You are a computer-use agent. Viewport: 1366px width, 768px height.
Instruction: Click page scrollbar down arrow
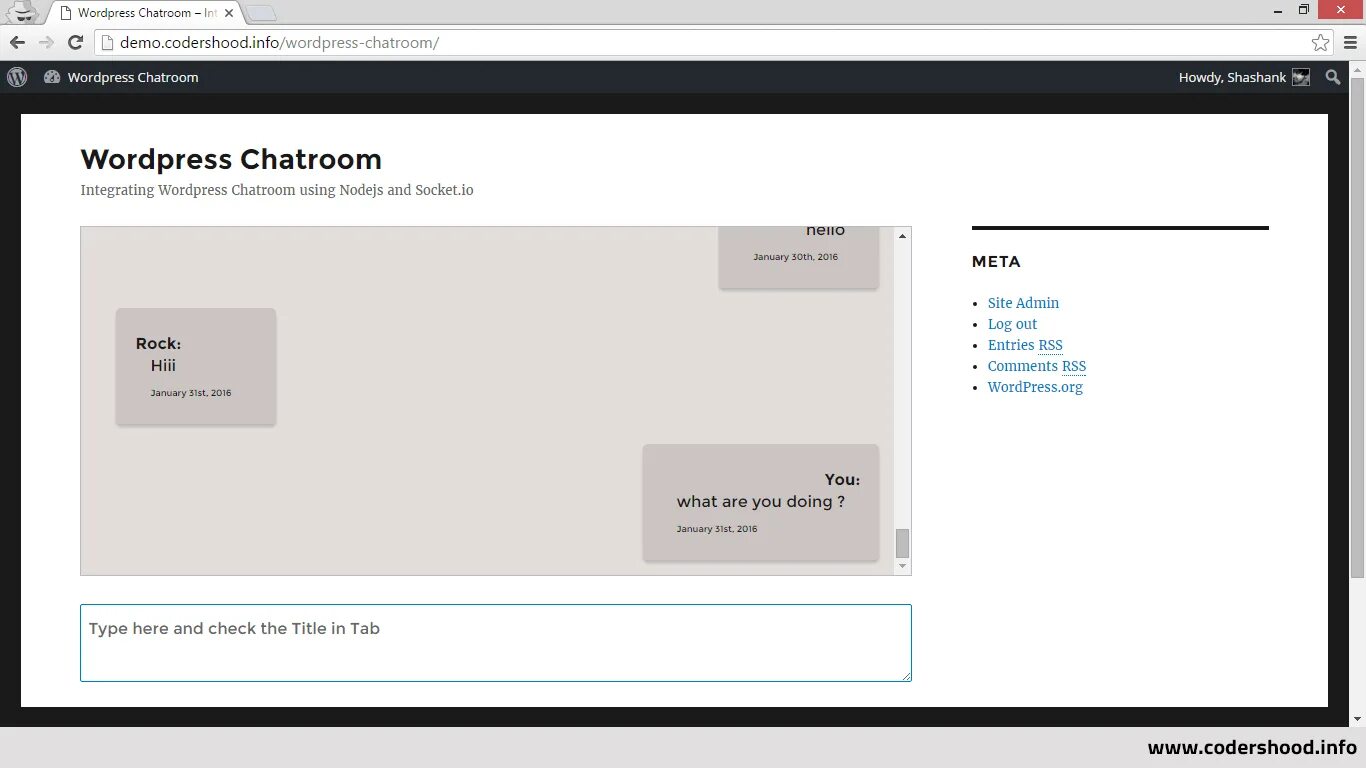[1357, 718]
